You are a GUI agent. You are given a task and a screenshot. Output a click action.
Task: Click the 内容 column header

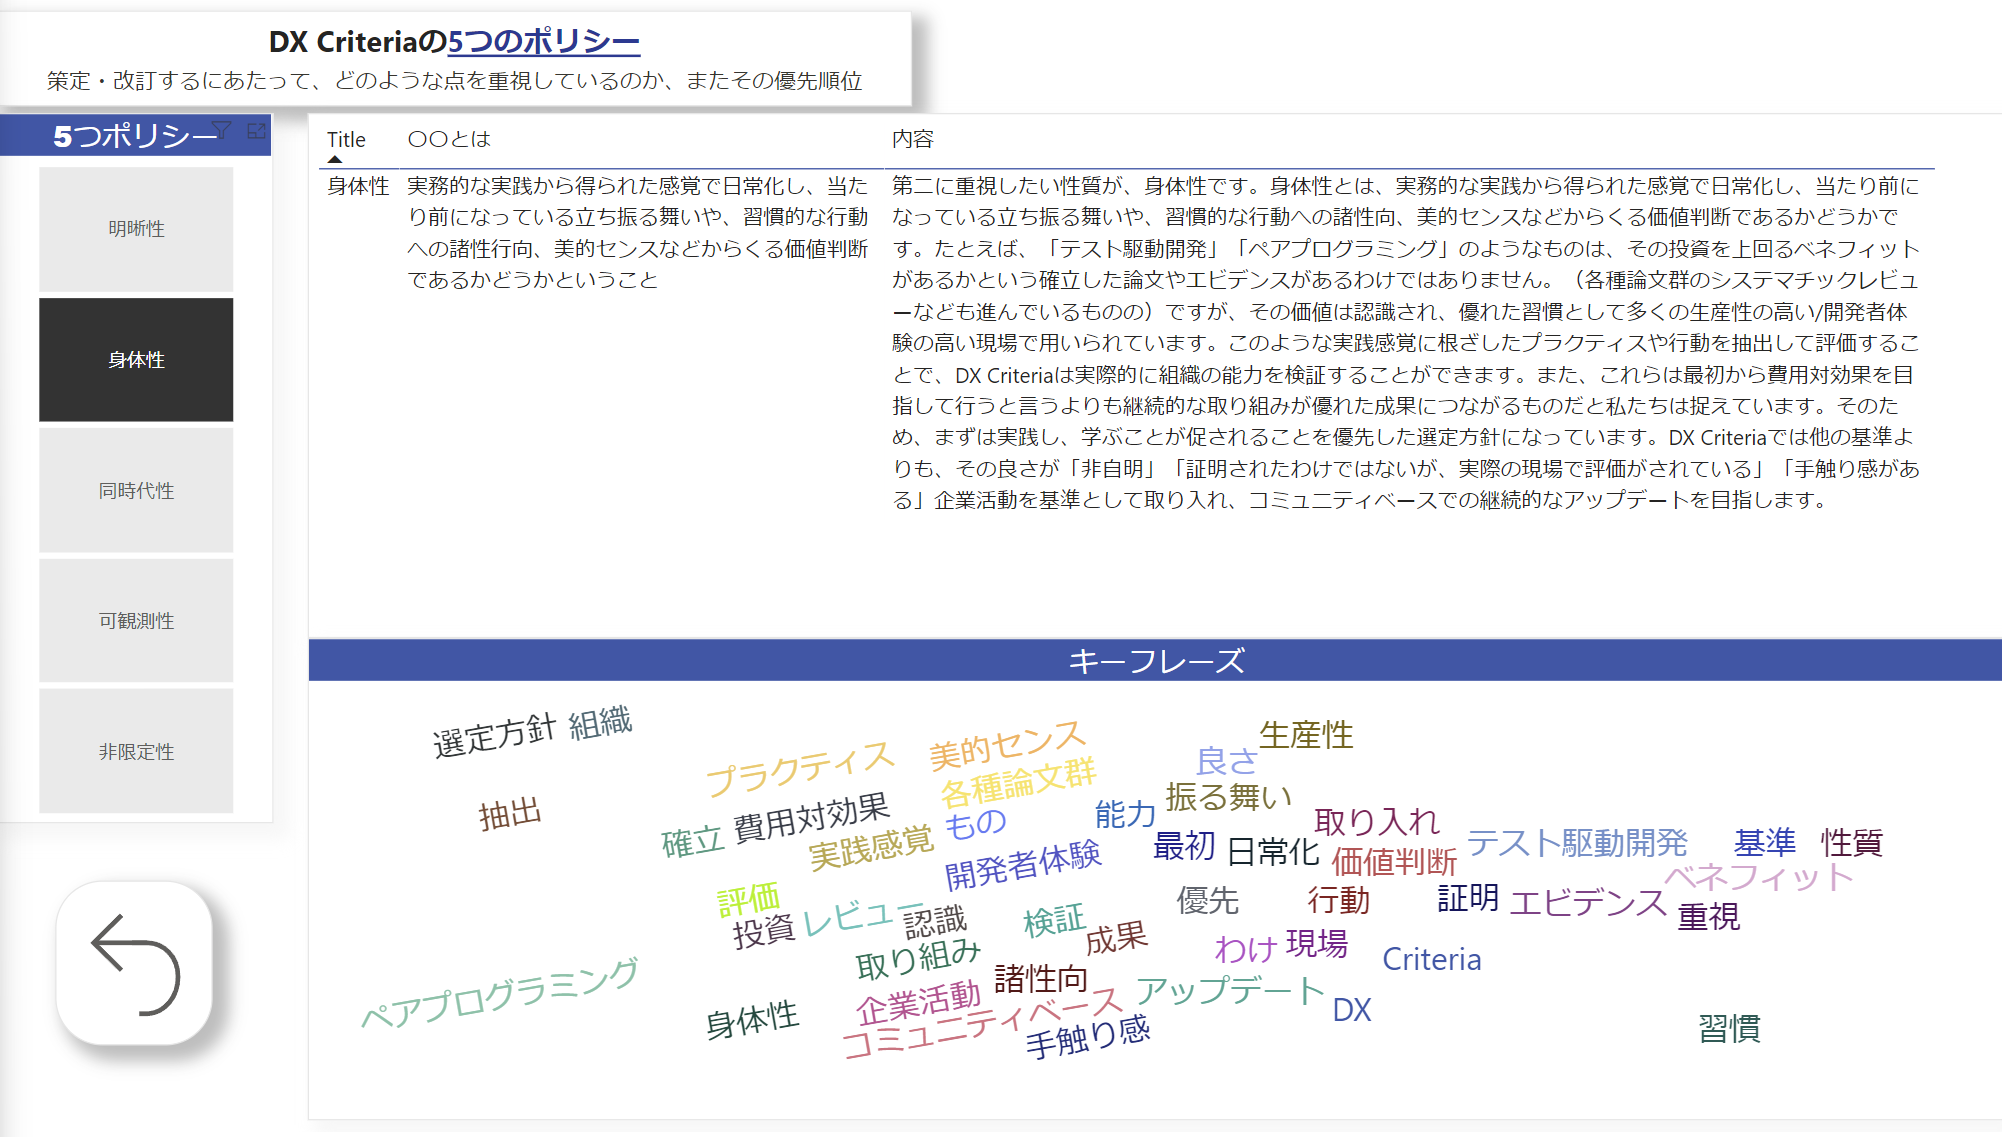coord(912,139)
